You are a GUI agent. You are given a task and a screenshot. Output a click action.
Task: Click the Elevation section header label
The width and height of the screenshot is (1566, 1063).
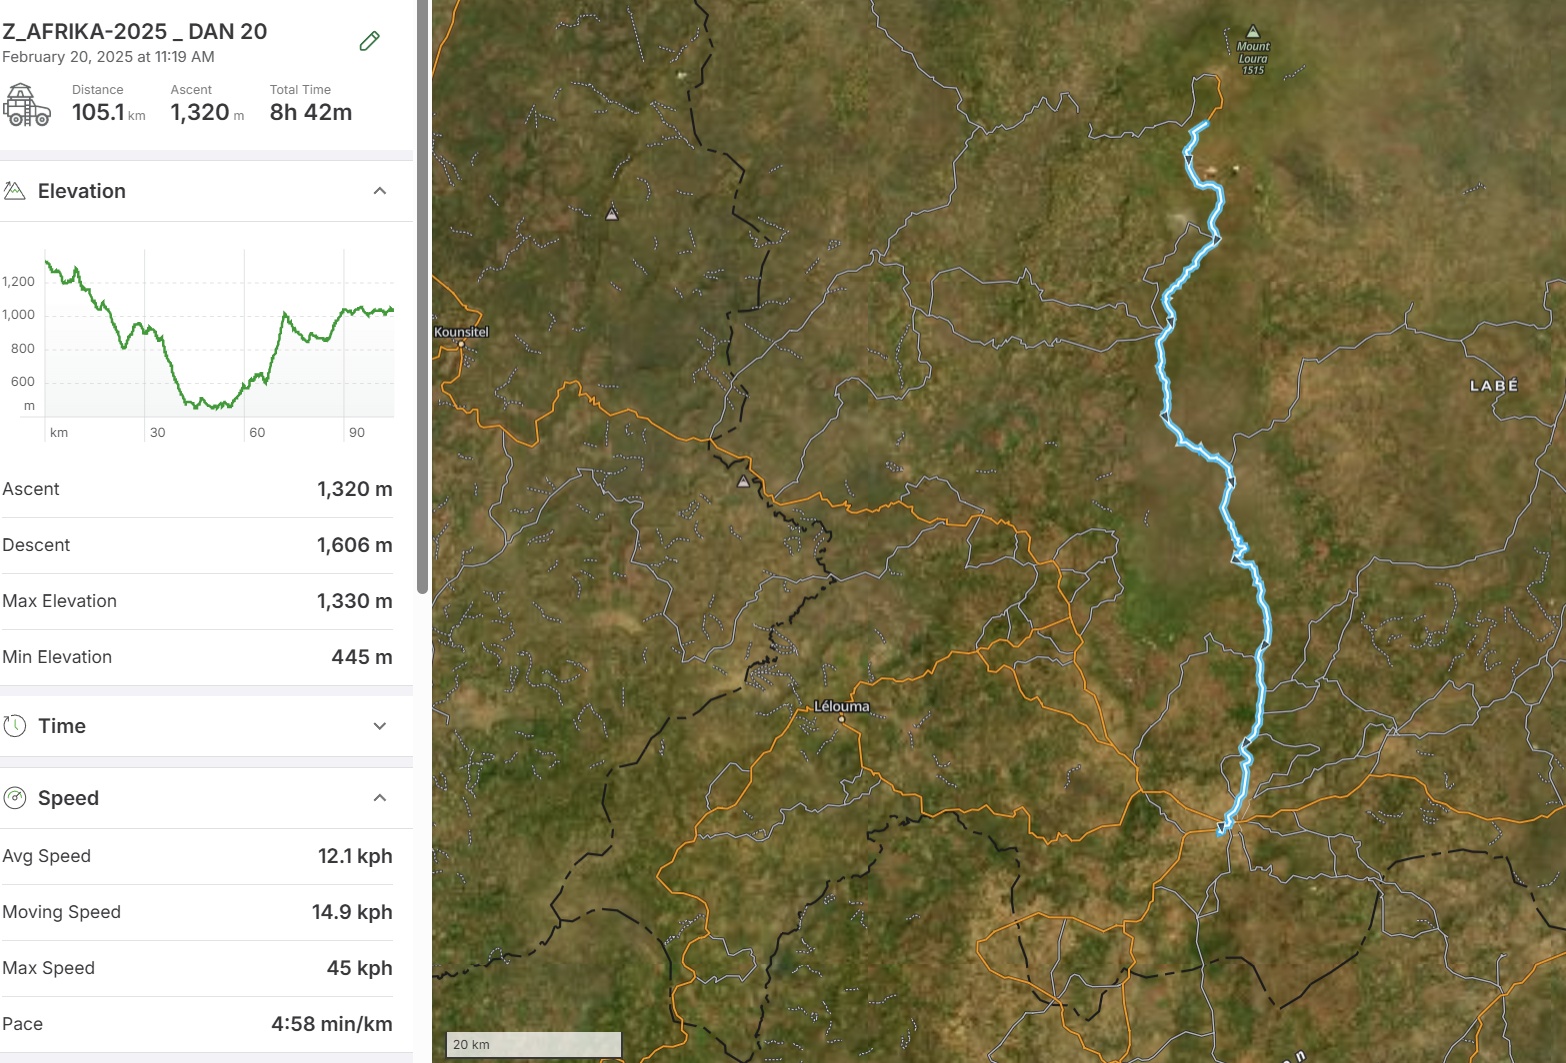82,191
